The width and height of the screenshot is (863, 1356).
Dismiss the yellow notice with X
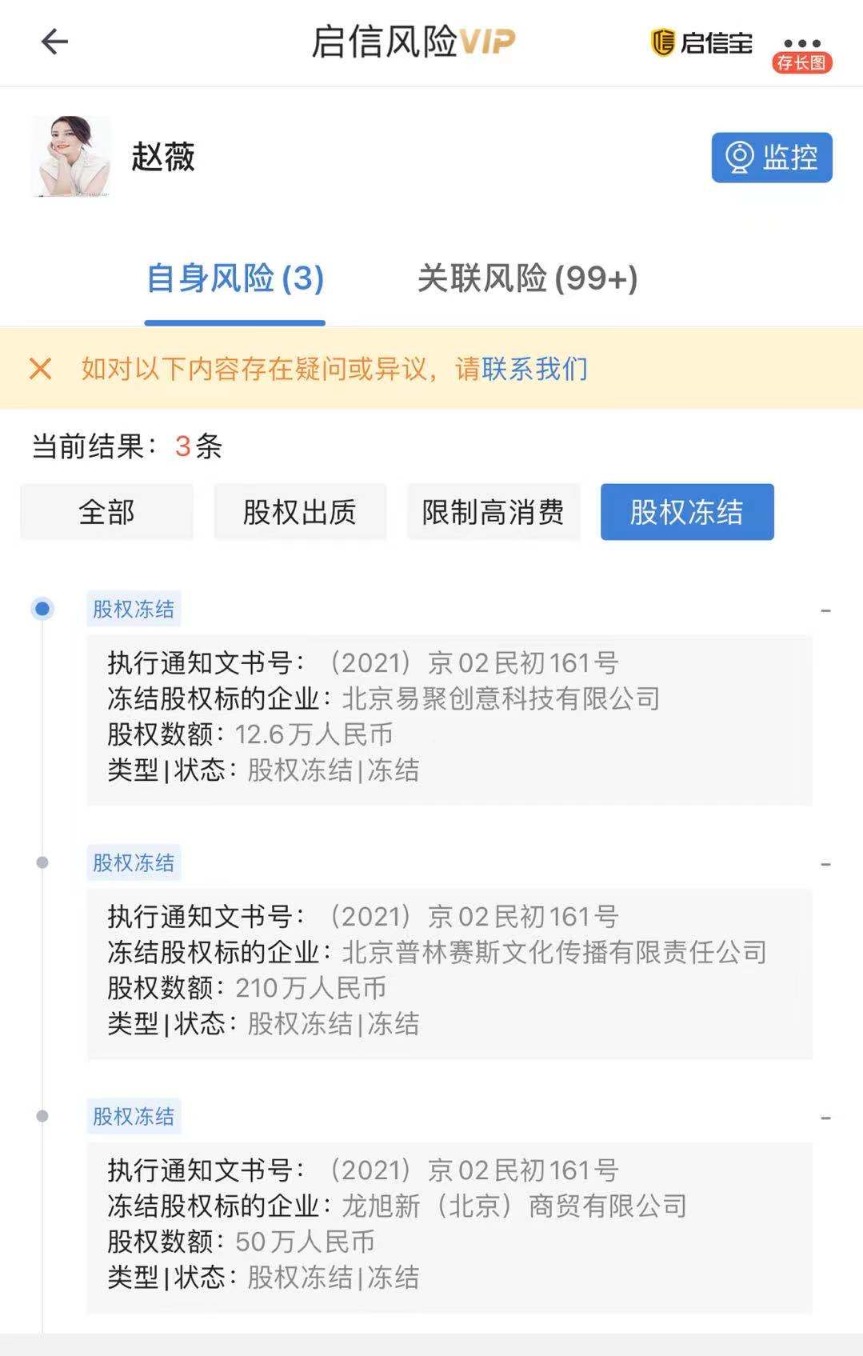tap(41, 369)
